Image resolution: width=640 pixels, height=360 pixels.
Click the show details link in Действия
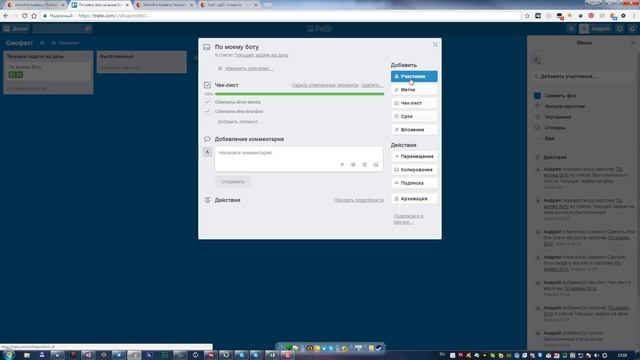pos(359,200)
